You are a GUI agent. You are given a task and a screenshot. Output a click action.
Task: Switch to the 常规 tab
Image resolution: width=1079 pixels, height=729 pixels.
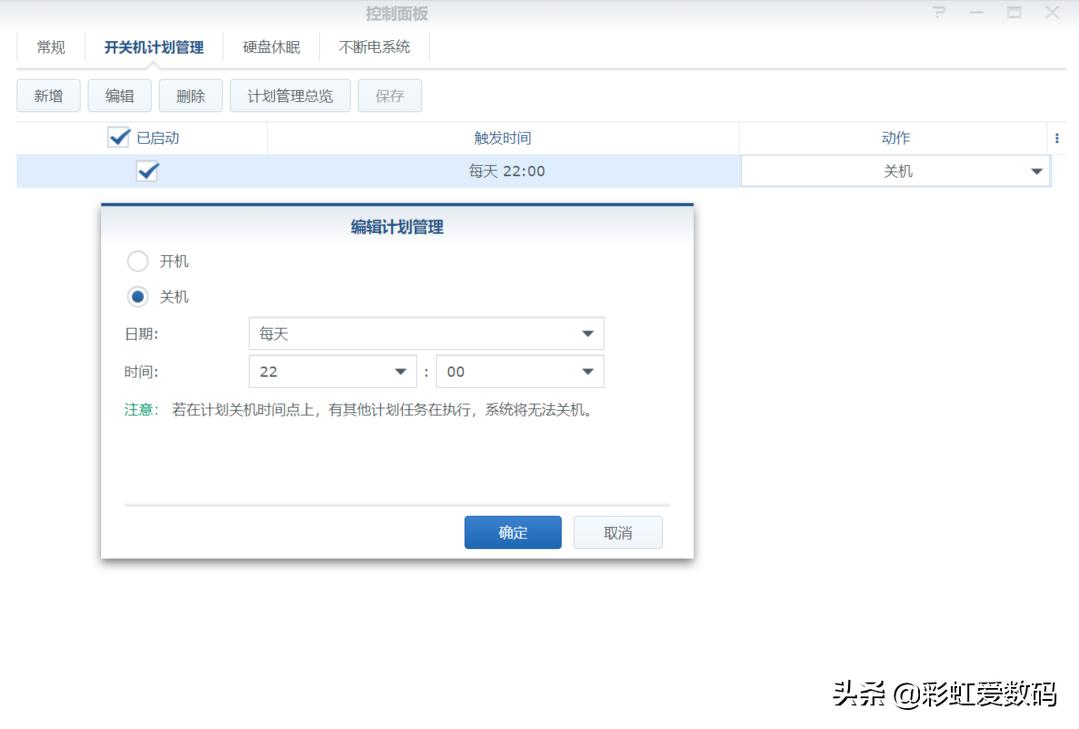[50, 46]
